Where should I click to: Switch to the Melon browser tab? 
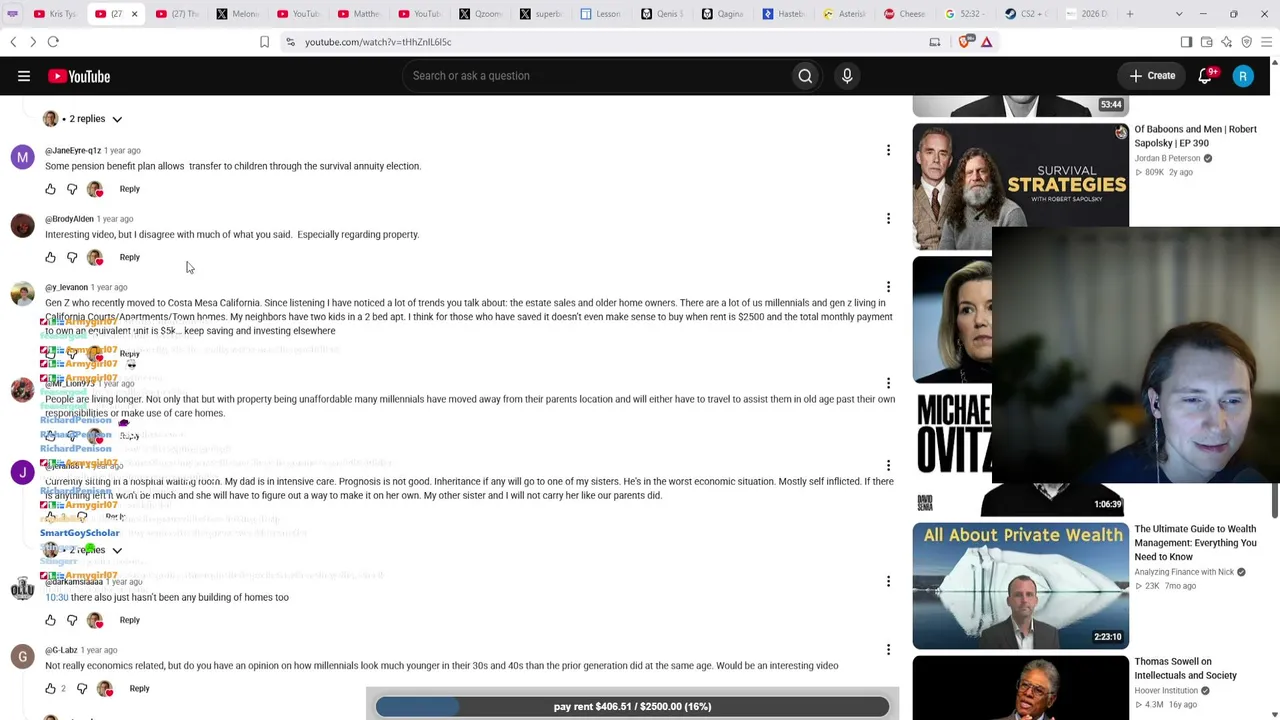tap(237, 14)
